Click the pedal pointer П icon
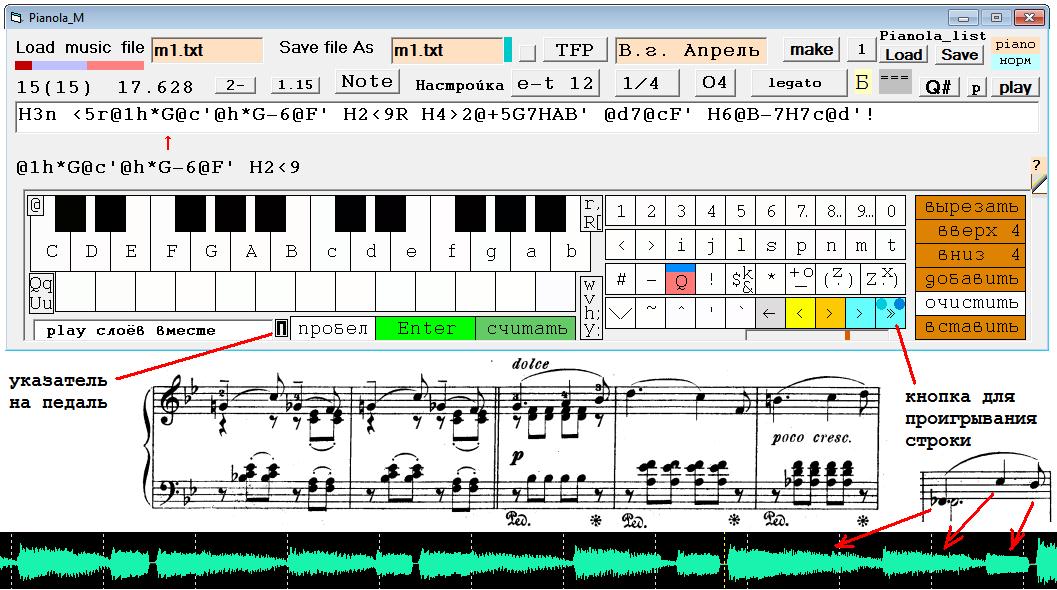The height and width of the screenshot is (590, 1057). (x=282, y=328)
